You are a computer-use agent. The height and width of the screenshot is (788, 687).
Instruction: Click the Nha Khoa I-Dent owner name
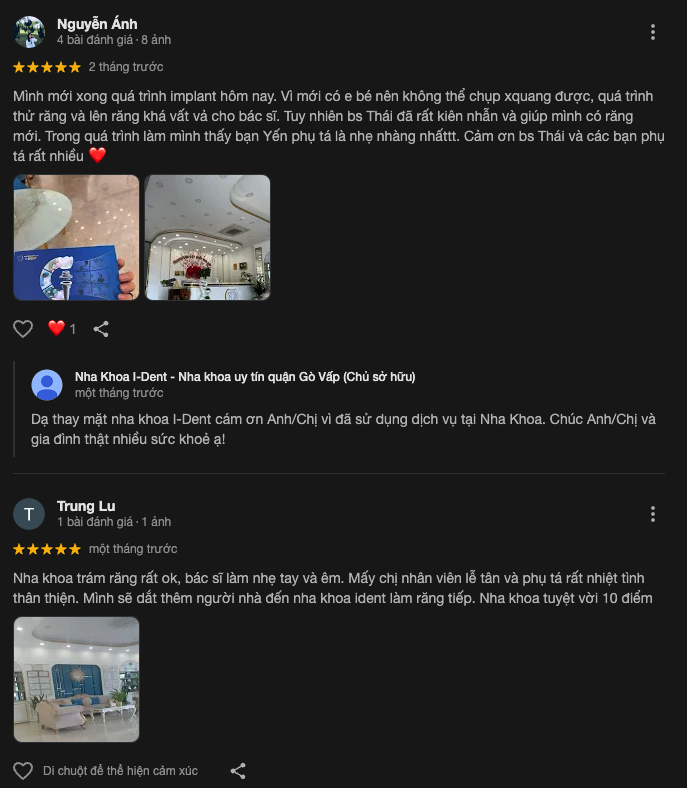[x=245, y=377]
